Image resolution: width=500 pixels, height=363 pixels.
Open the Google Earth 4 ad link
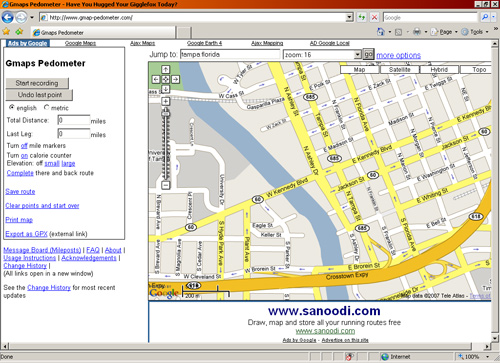[204, 43]
